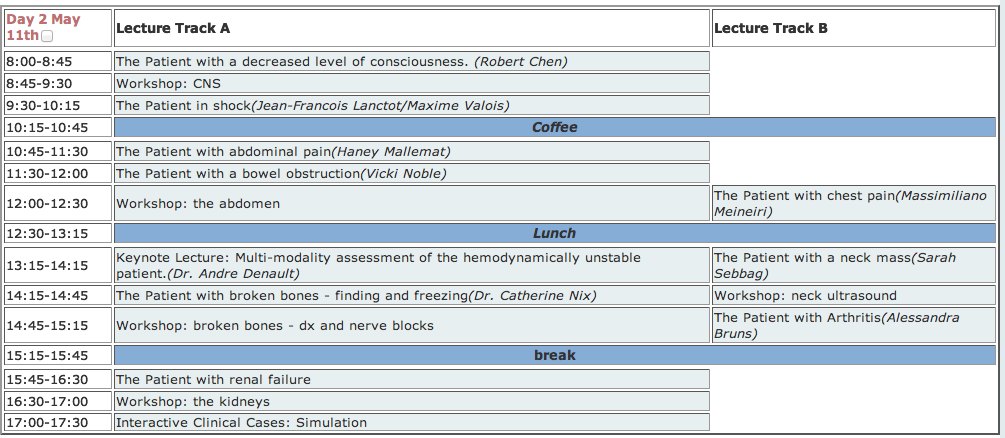Click the Lunch row
The image size is (1005, 438).
coord(554,234)
